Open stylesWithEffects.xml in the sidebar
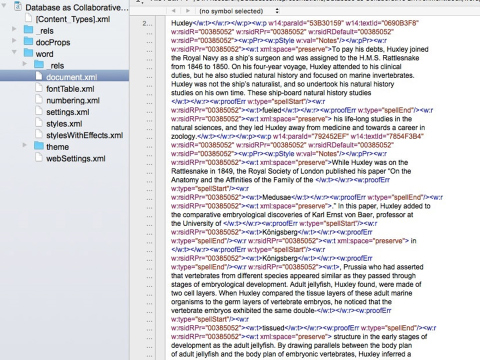 [x=85, y=135]
